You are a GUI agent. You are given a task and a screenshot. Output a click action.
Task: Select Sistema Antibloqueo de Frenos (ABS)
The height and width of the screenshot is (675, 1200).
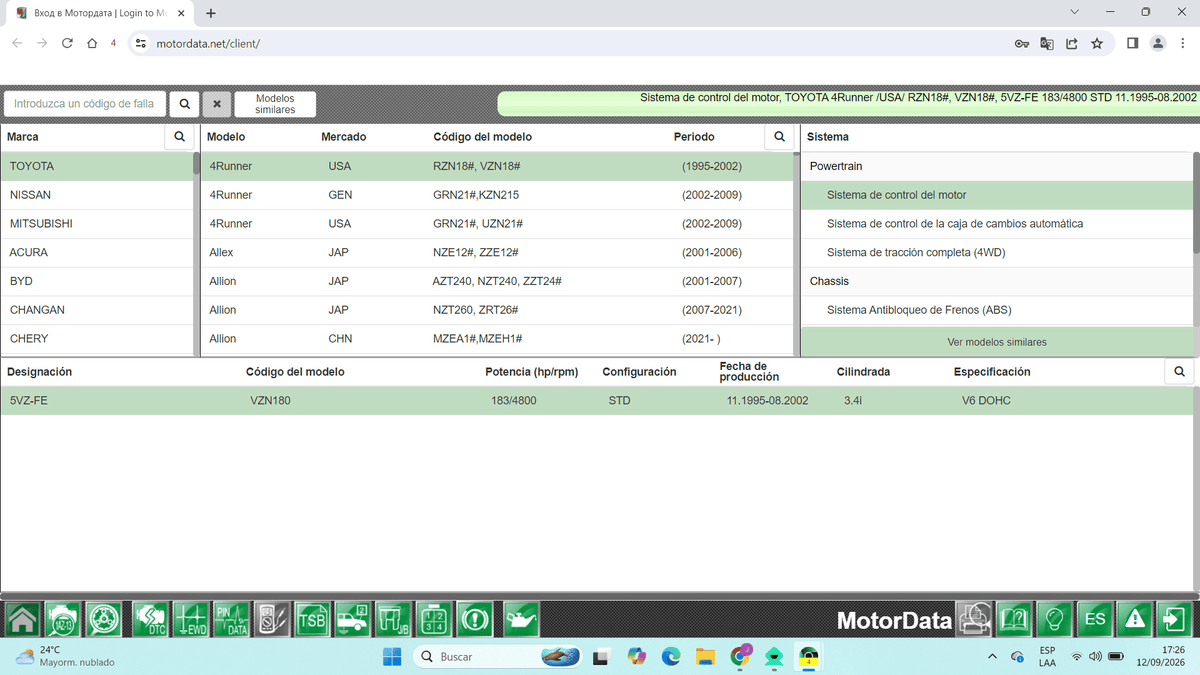[997, 310]
